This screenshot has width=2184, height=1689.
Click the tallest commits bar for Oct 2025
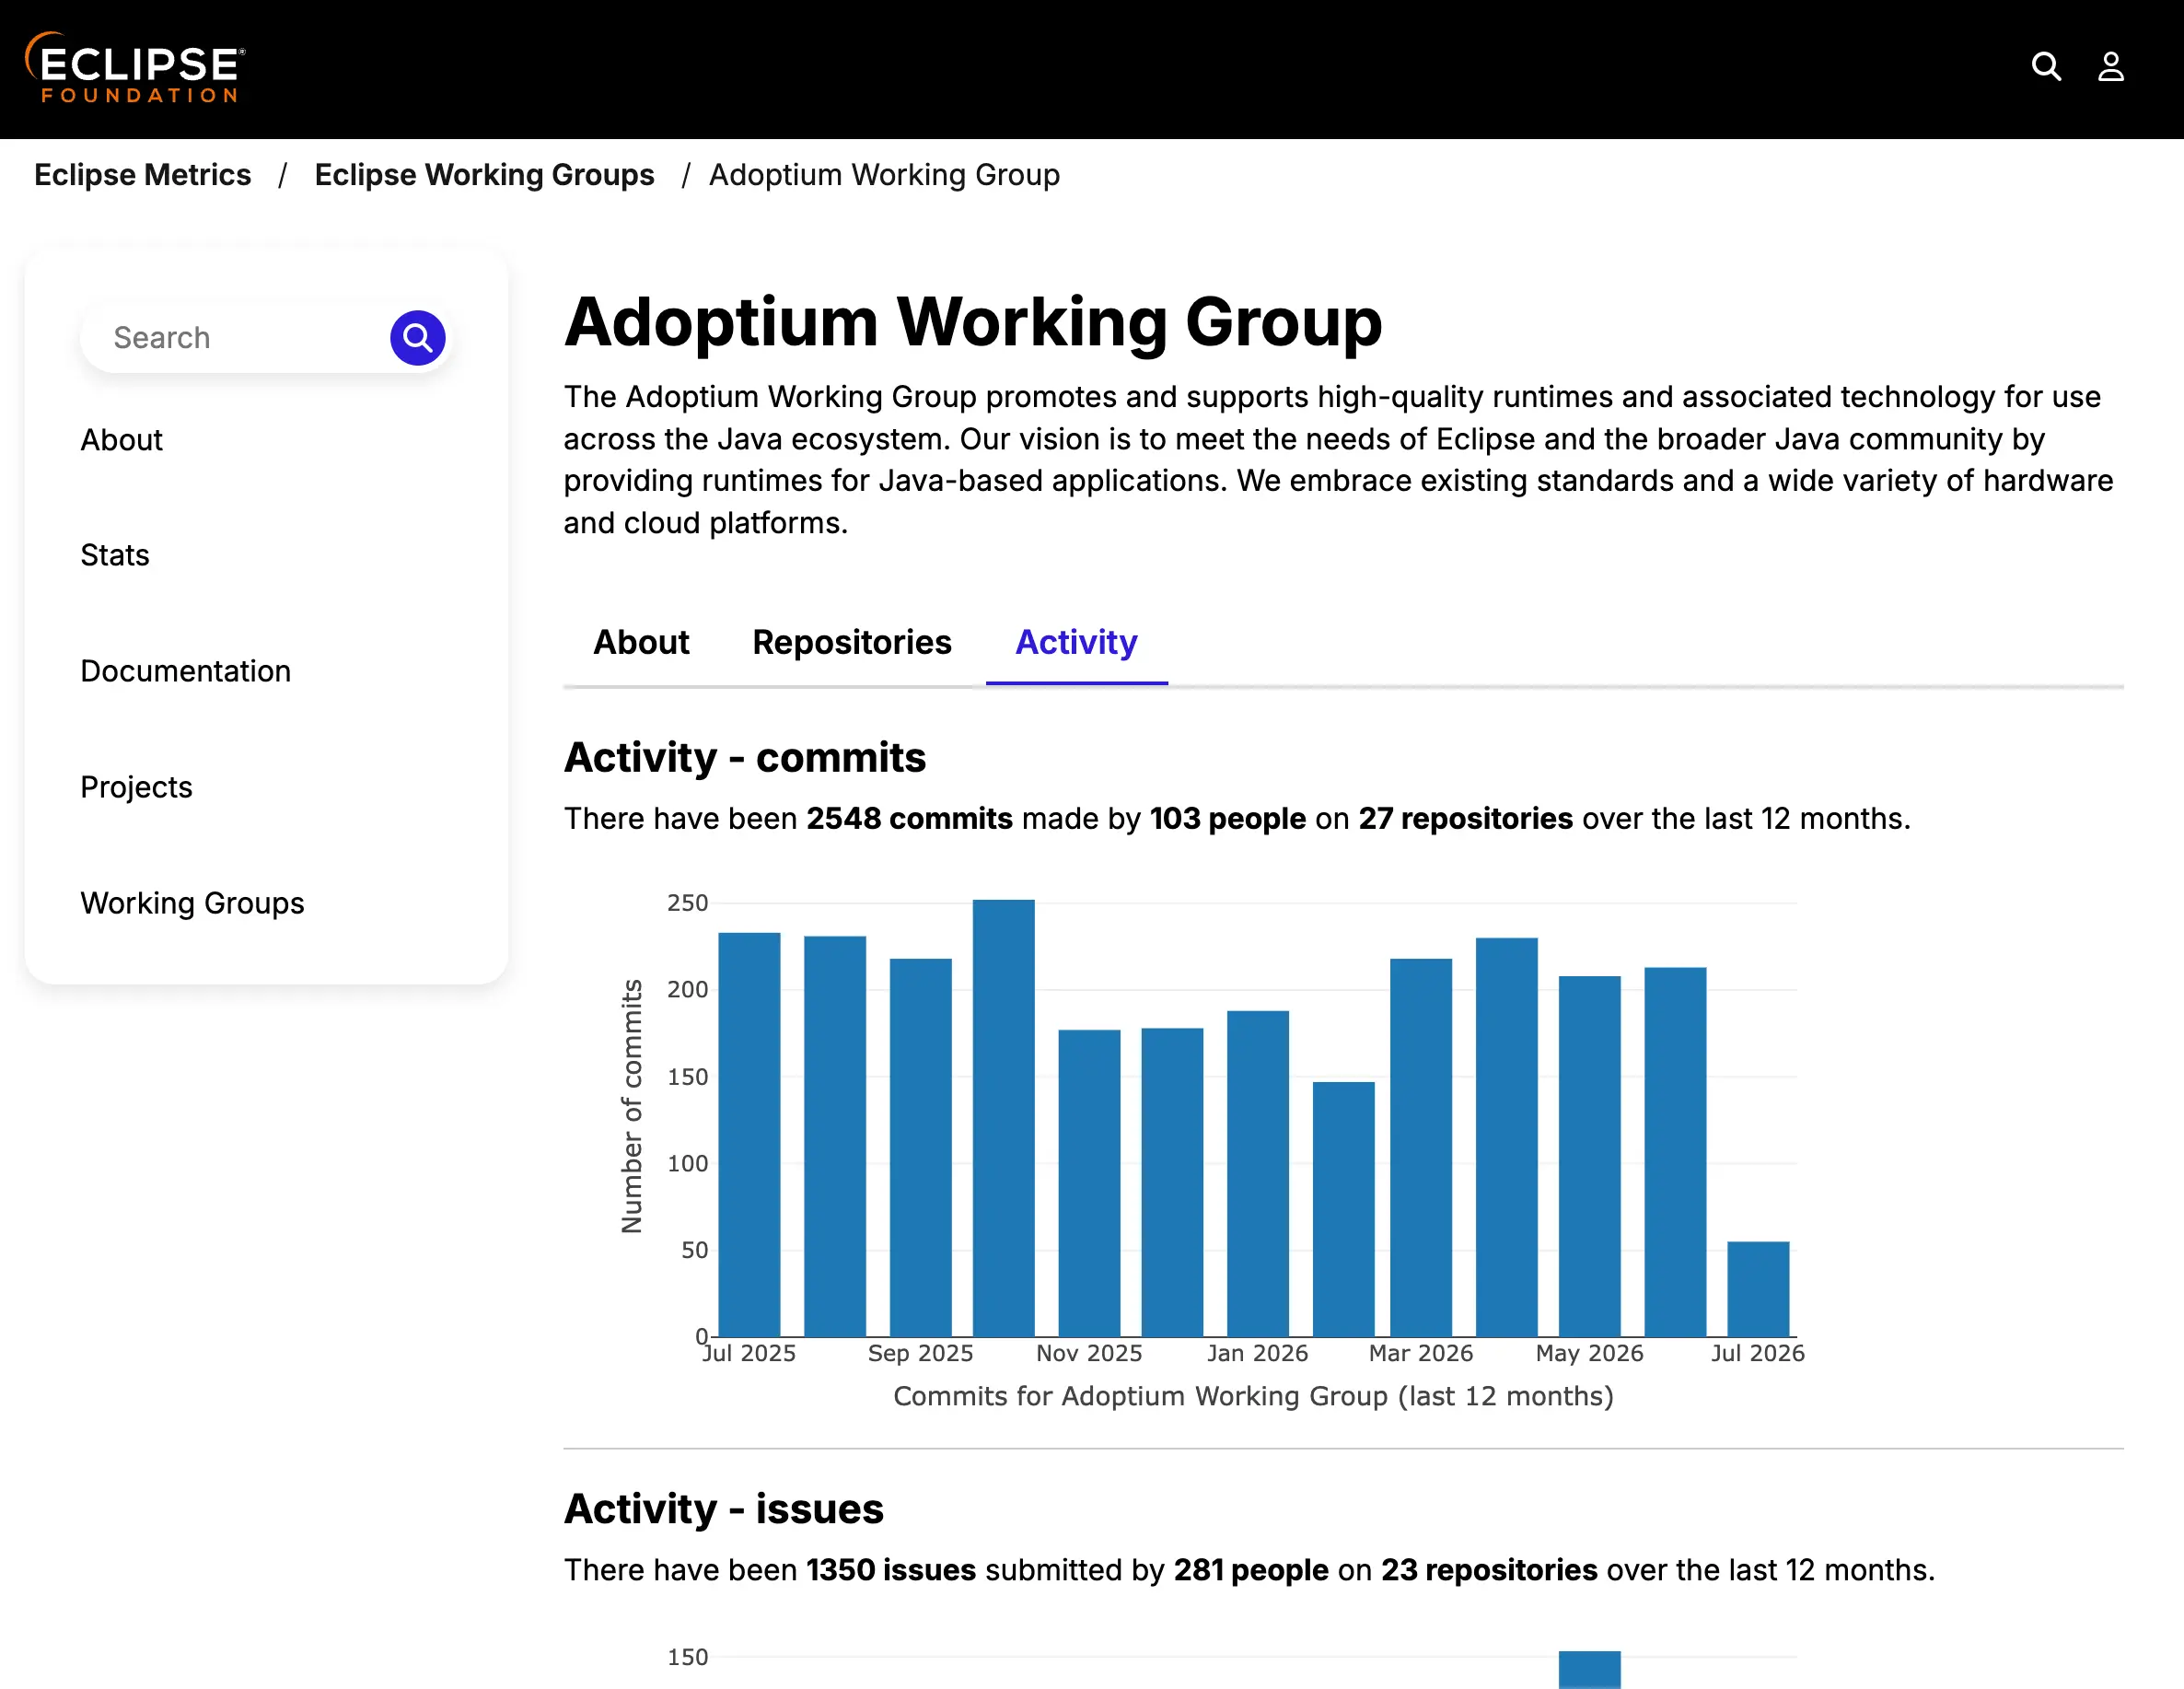click(x=1003, y=1118)
